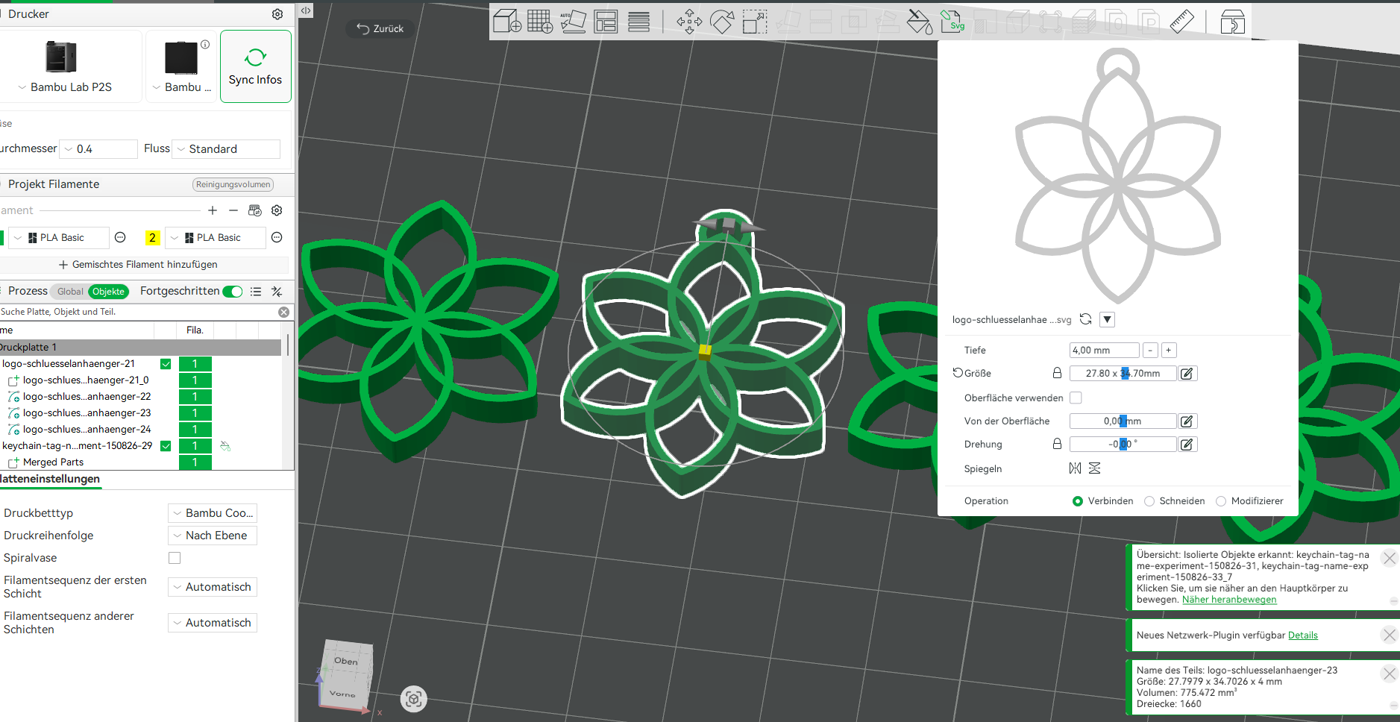Image resolution: width=1400 pixels, height=722 pixels.
Task: Click the Zurück button
Action: coord(380,29)
